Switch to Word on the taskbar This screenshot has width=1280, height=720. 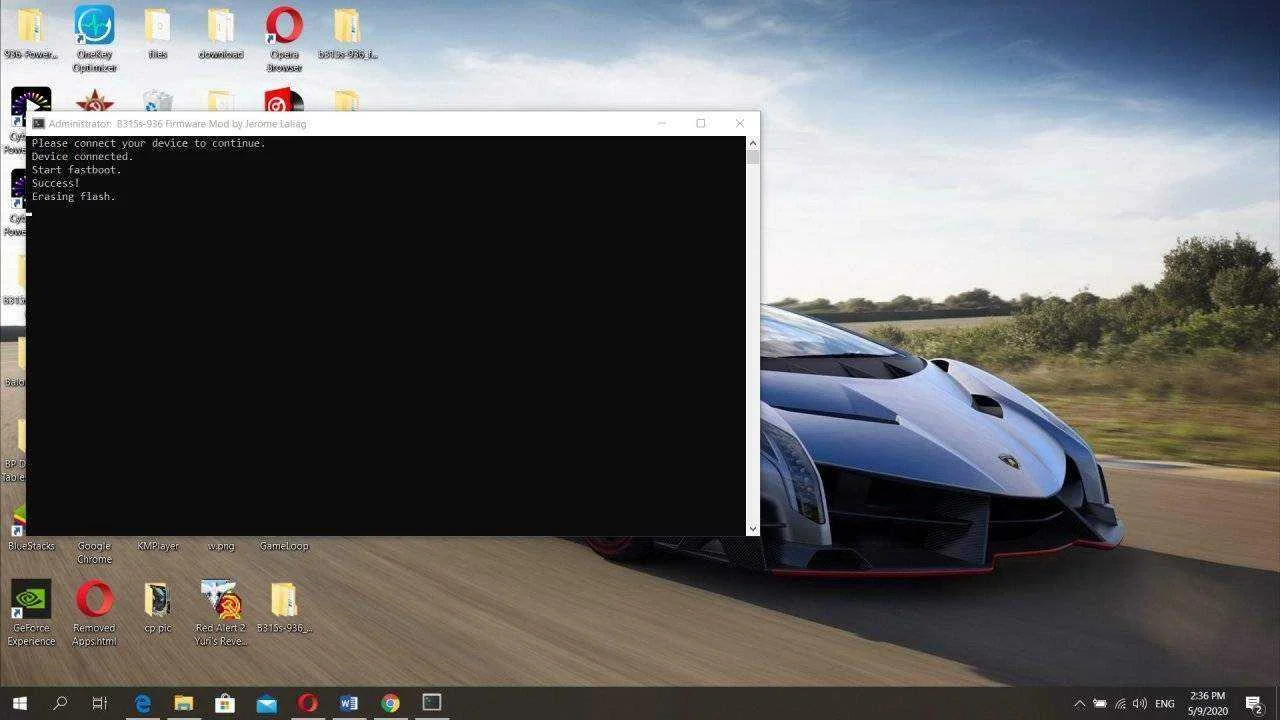[x=348, y=703]
